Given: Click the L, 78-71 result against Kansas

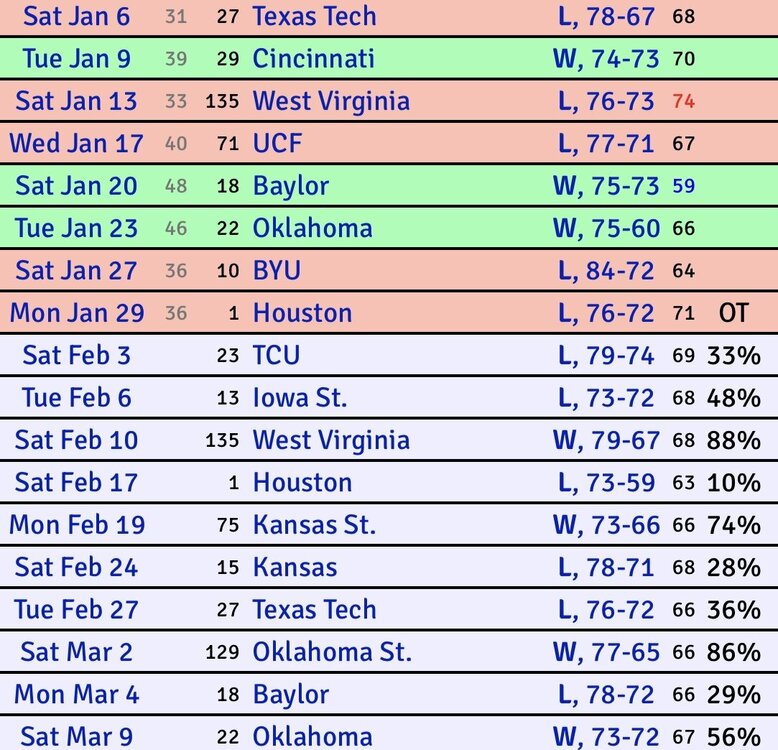Looking at the screenshot, I should (606, 568).
